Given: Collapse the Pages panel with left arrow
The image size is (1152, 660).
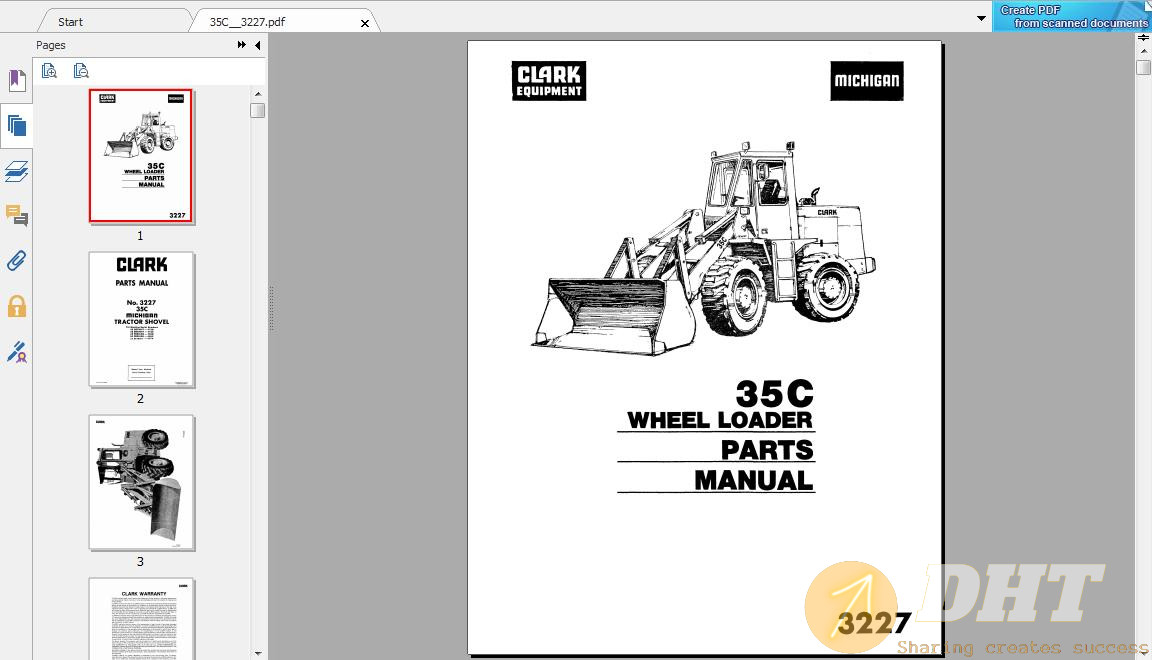Looking at the screenshot, I should tap(258, 45).
